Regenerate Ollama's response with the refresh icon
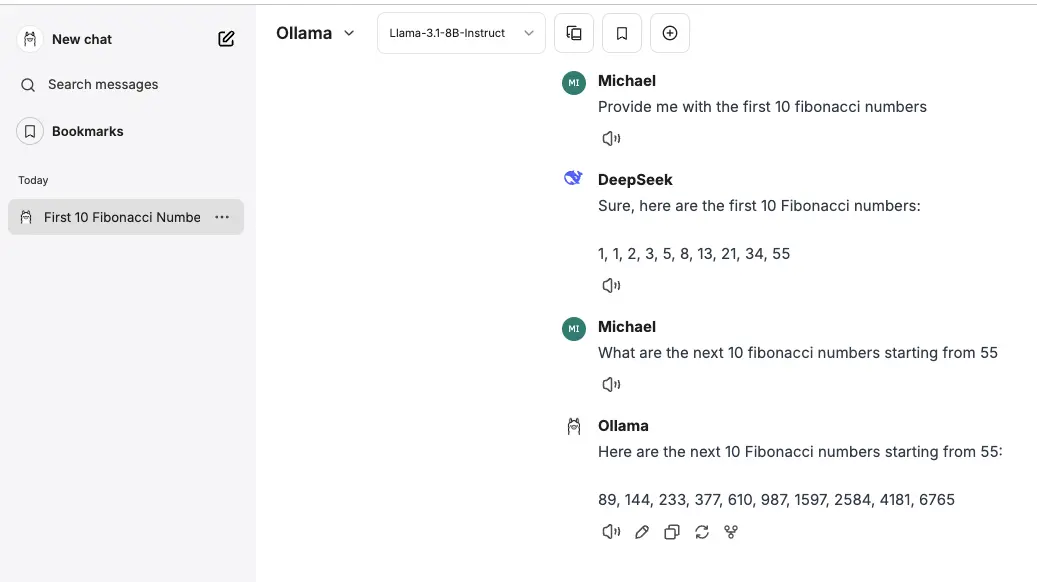Screen dimensions: 1037x582 (x=701, y=531)
